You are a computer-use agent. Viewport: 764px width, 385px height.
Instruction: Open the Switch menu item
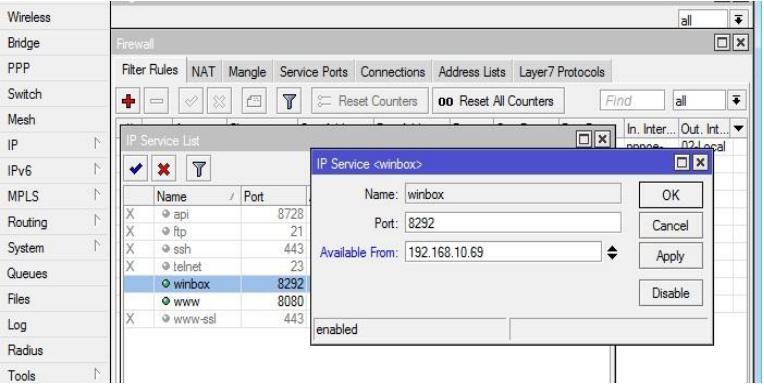click(55, 94)
